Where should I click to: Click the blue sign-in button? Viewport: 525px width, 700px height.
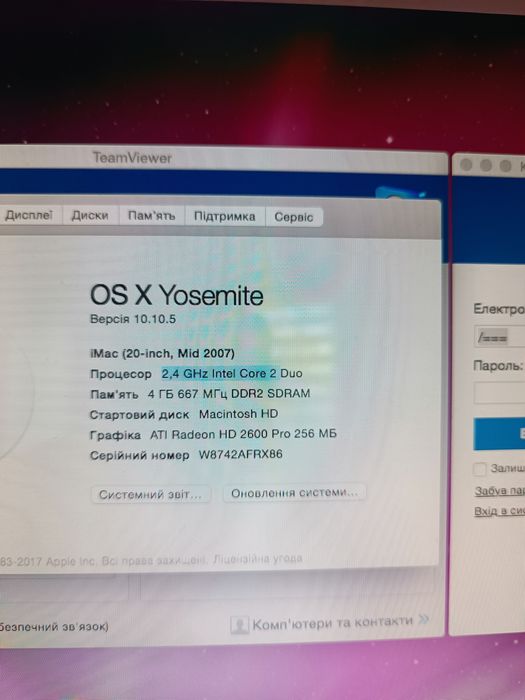(500, 433)
